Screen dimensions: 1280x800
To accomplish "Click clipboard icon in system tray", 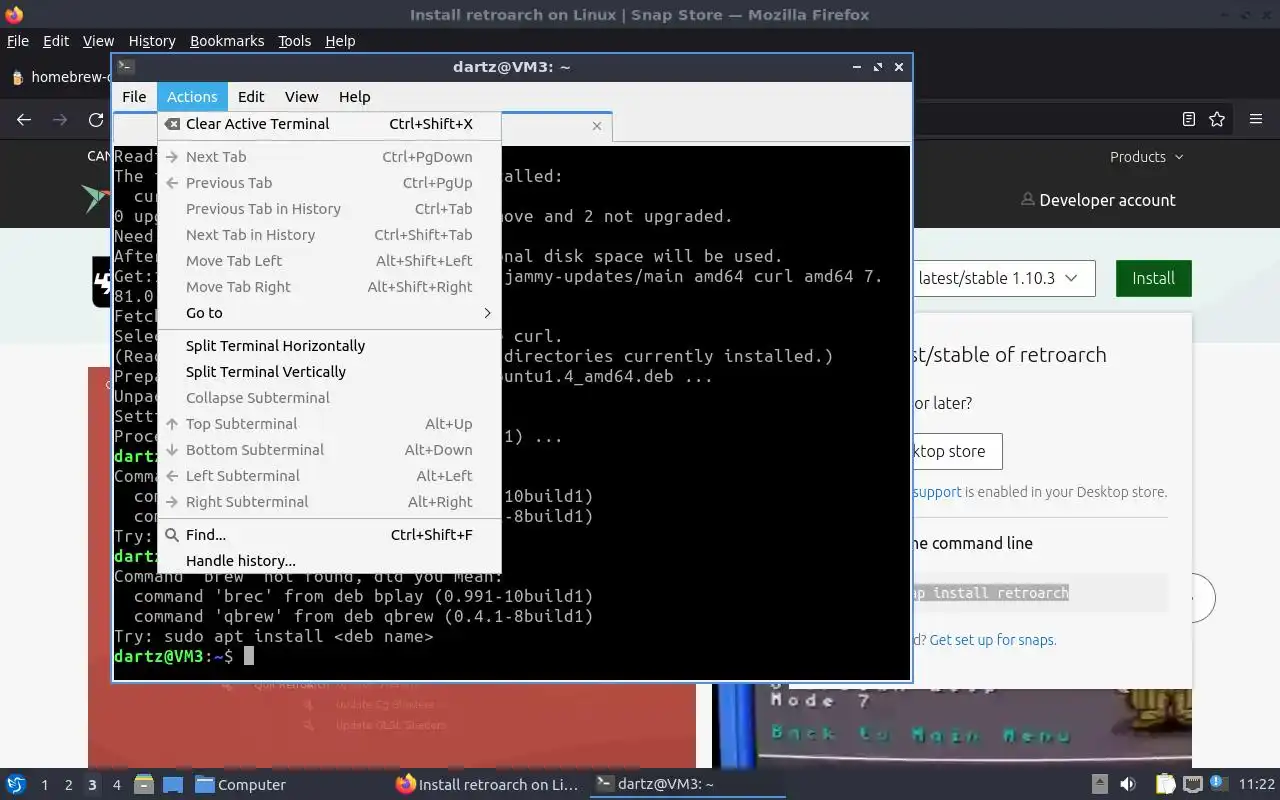I will tap(1166, 784).
